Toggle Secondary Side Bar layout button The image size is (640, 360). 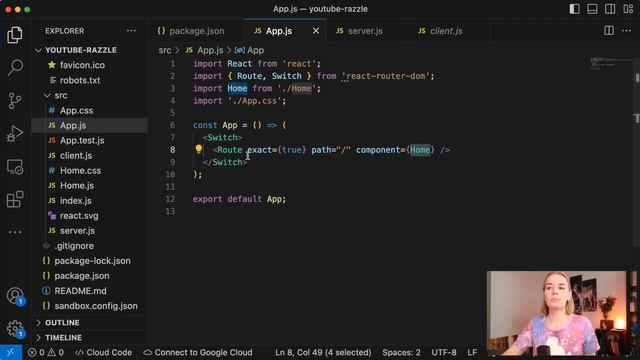[610, 9]
